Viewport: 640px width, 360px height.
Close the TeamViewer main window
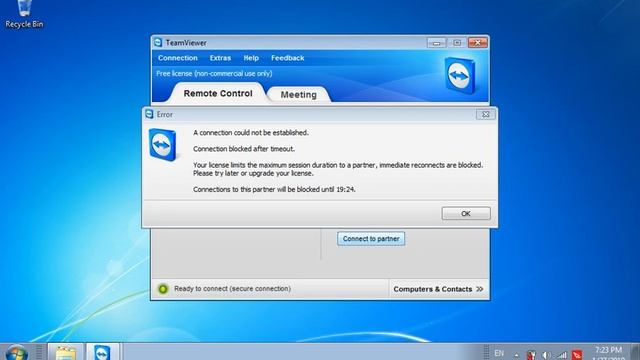click(478, 42)
